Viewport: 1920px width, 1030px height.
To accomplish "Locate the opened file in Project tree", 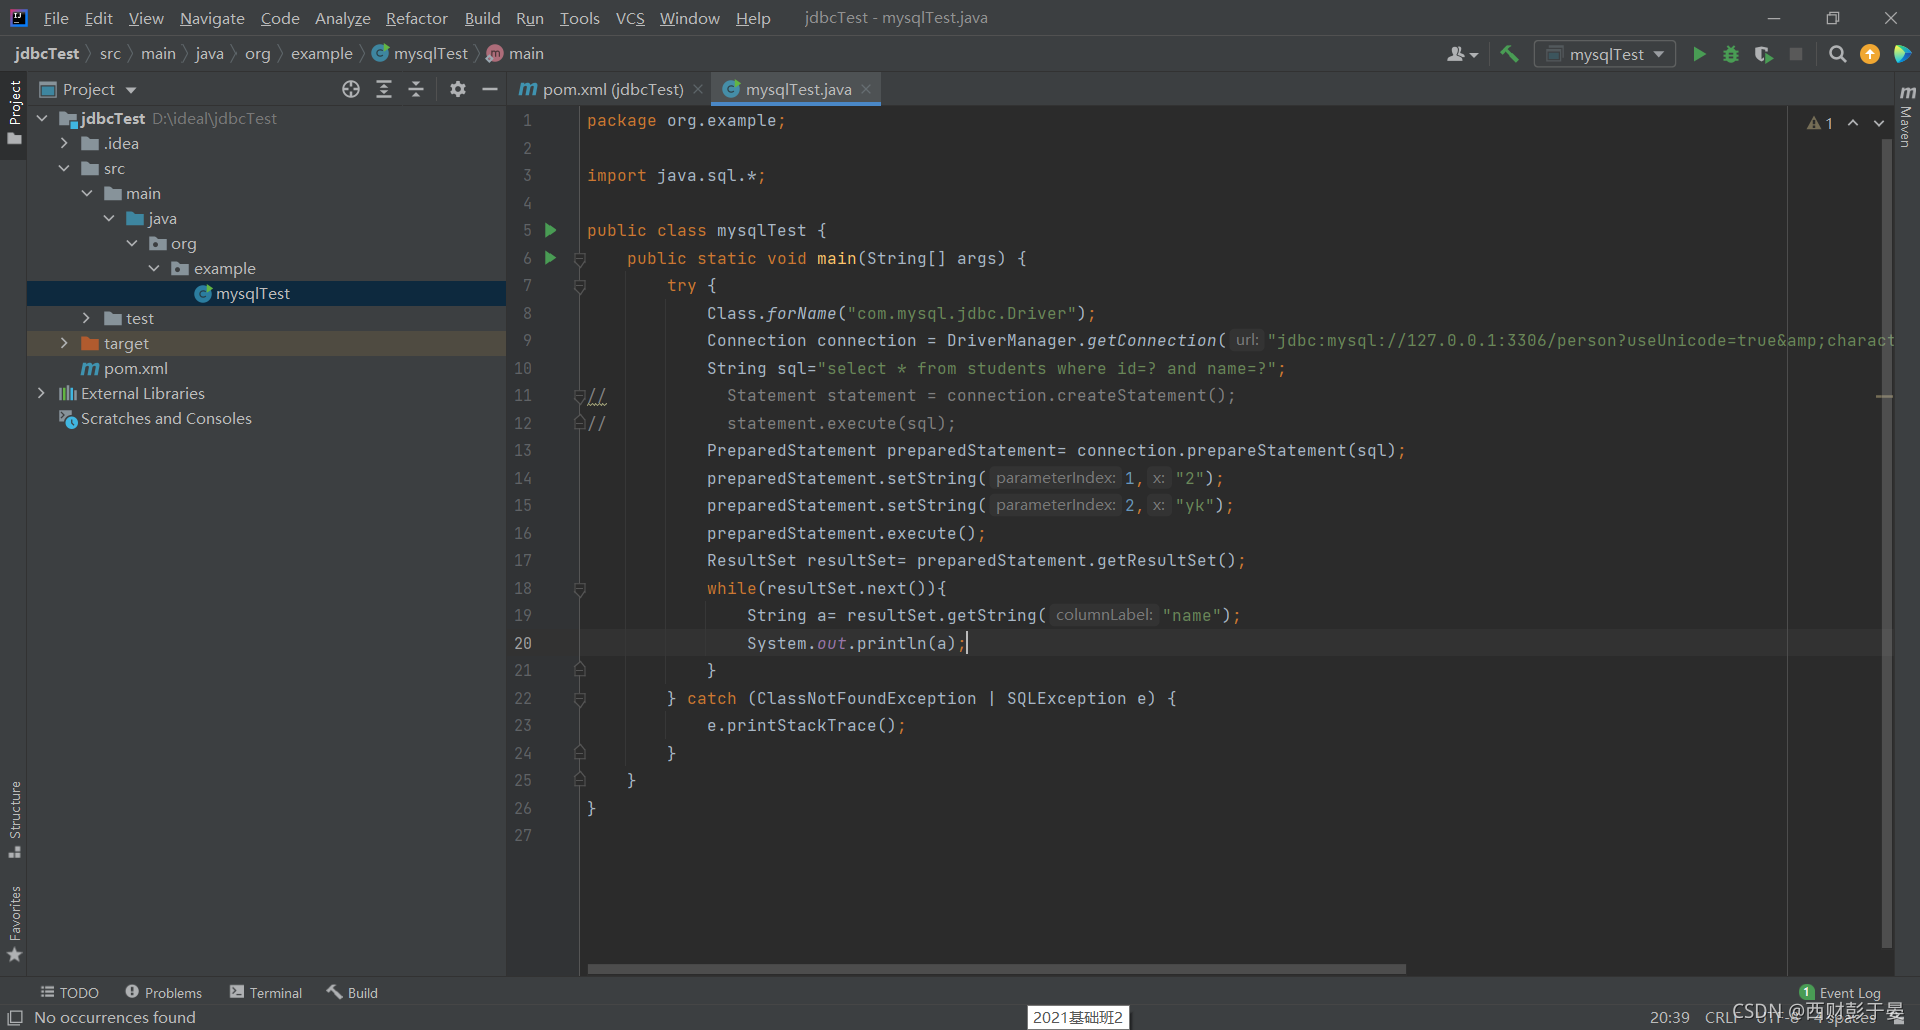I will [351, 89].
